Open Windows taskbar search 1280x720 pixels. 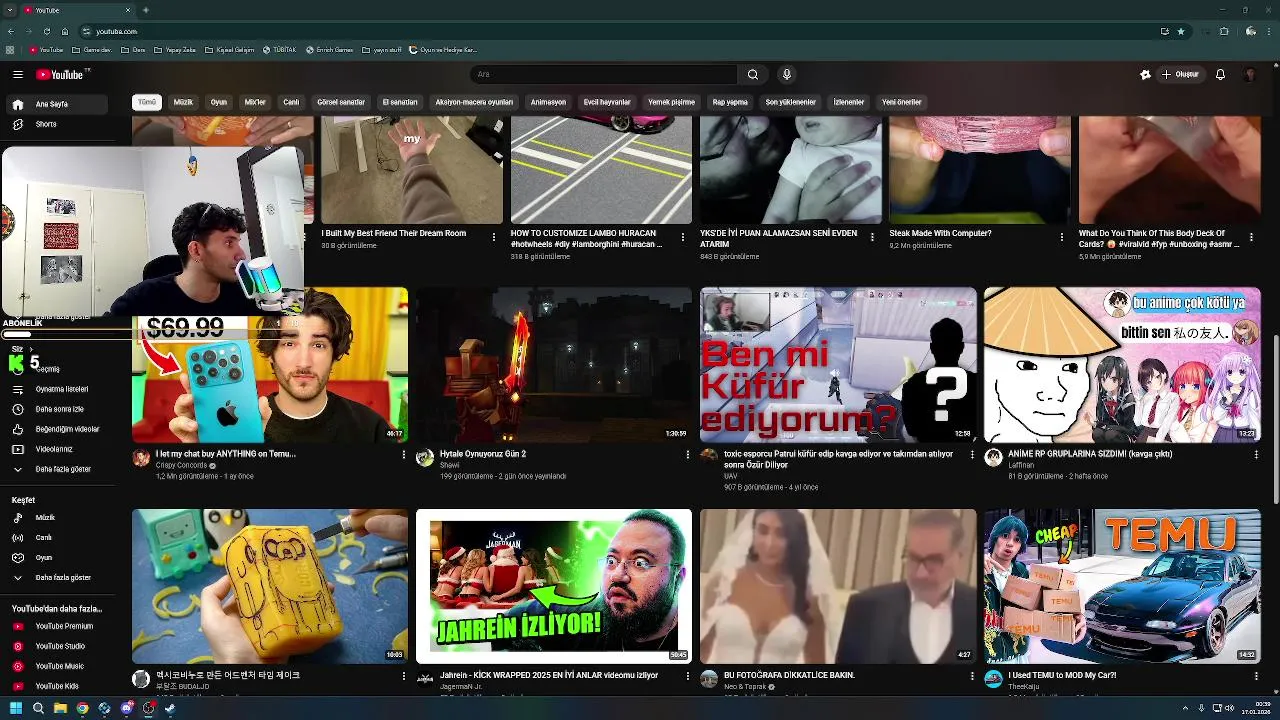(38, 708)
